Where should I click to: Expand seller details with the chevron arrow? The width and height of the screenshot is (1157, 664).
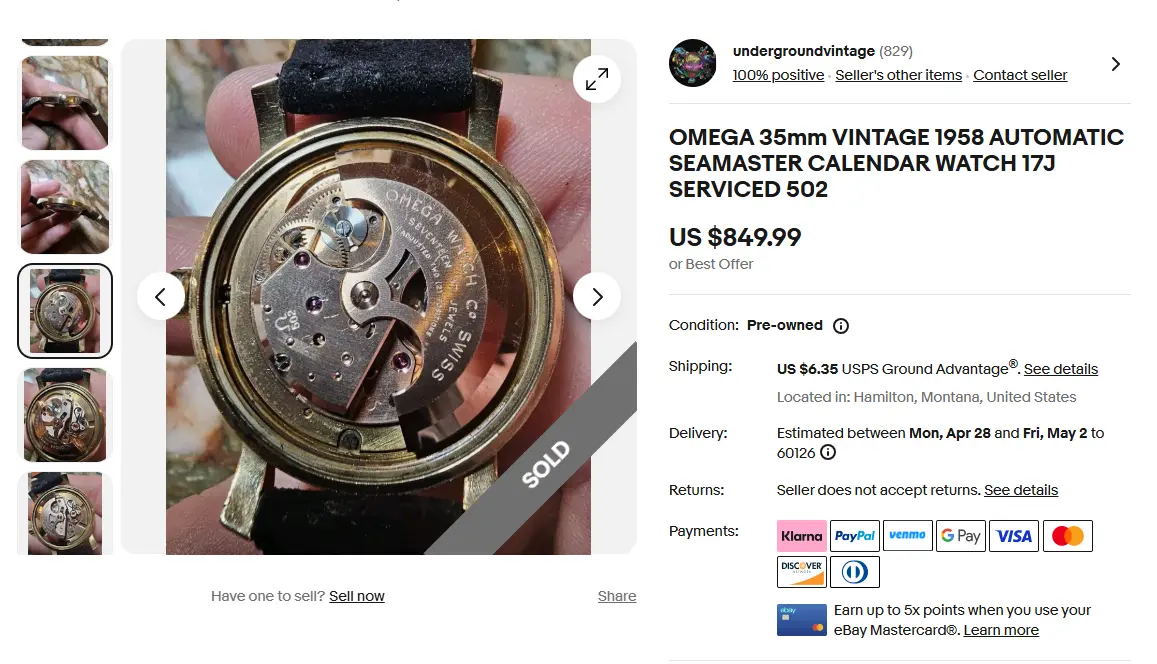(x=1116, y=64)
